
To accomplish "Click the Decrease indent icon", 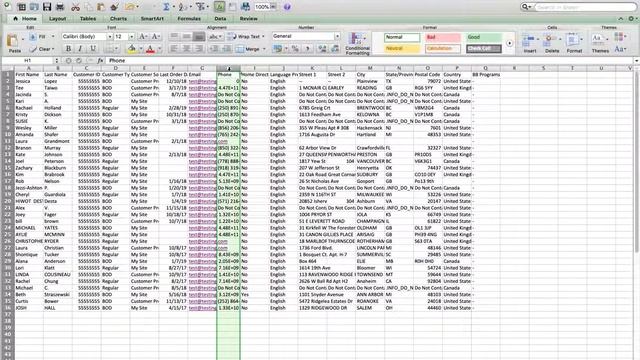I will 214,49.
